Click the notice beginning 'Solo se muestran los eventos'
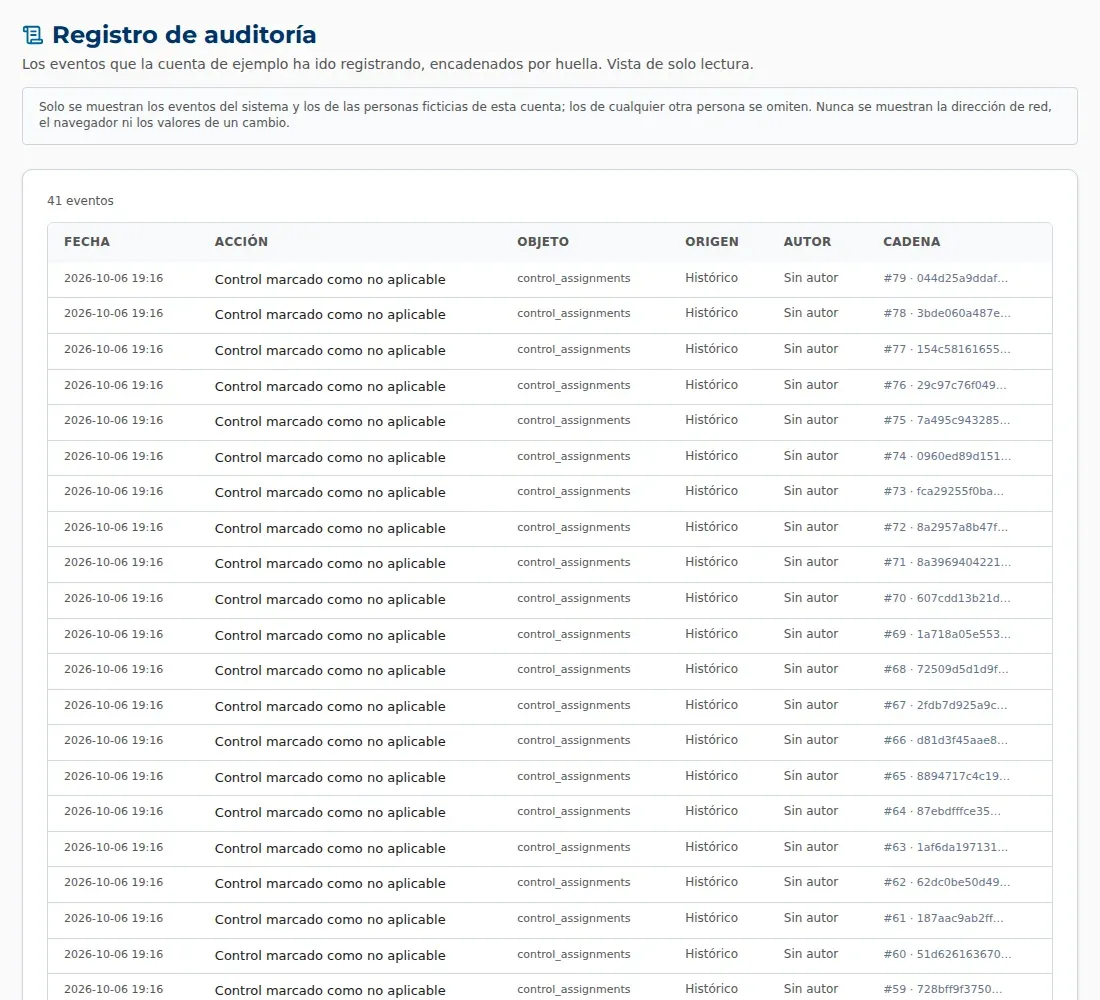Image resolution: width=1100 pixels, height=1000 pixels. click(549, 115)
